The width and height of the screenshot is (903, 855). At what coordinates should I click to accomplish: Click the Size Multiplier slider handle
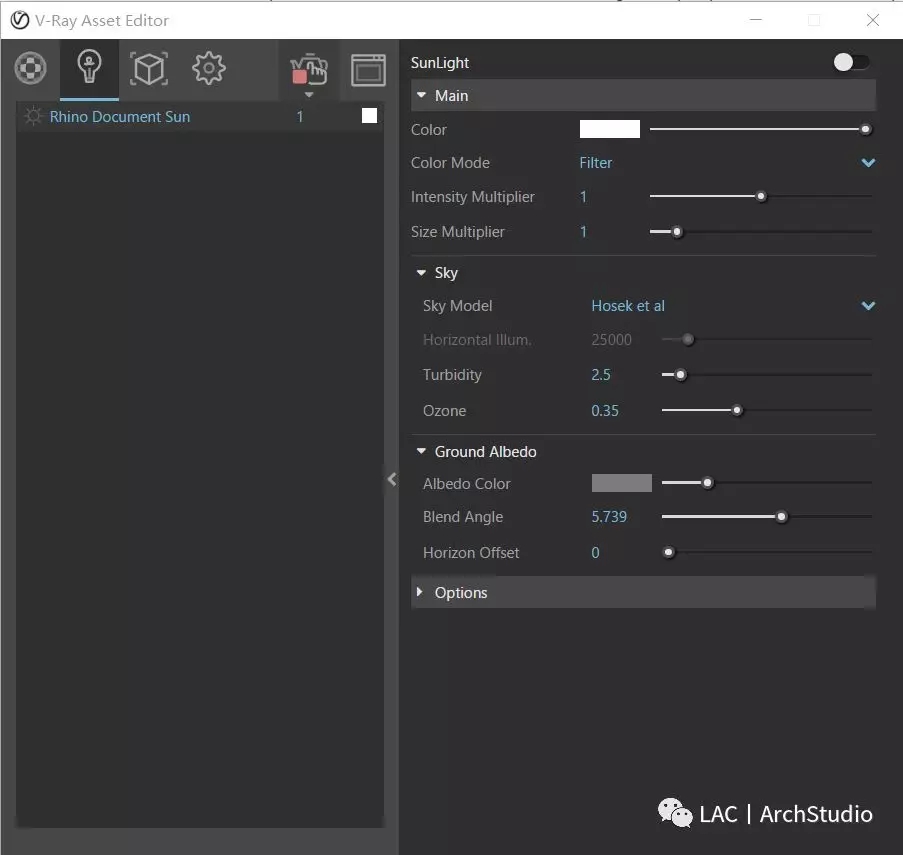(x=677, y=232)
